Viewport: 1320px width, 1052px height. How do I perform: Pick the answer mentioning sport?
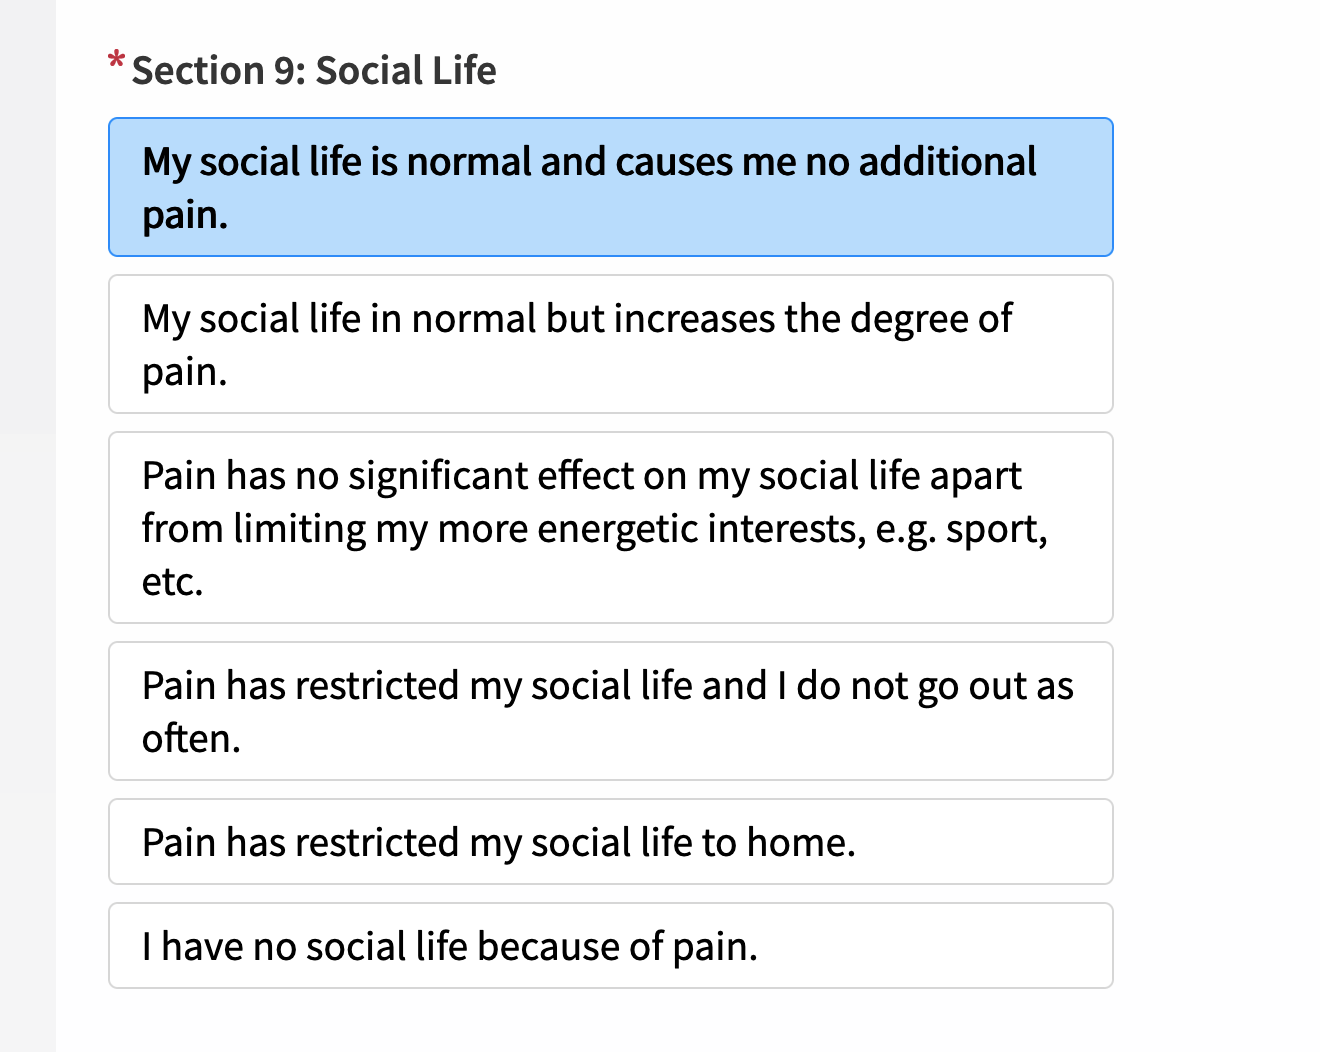[x=610, y=527]
